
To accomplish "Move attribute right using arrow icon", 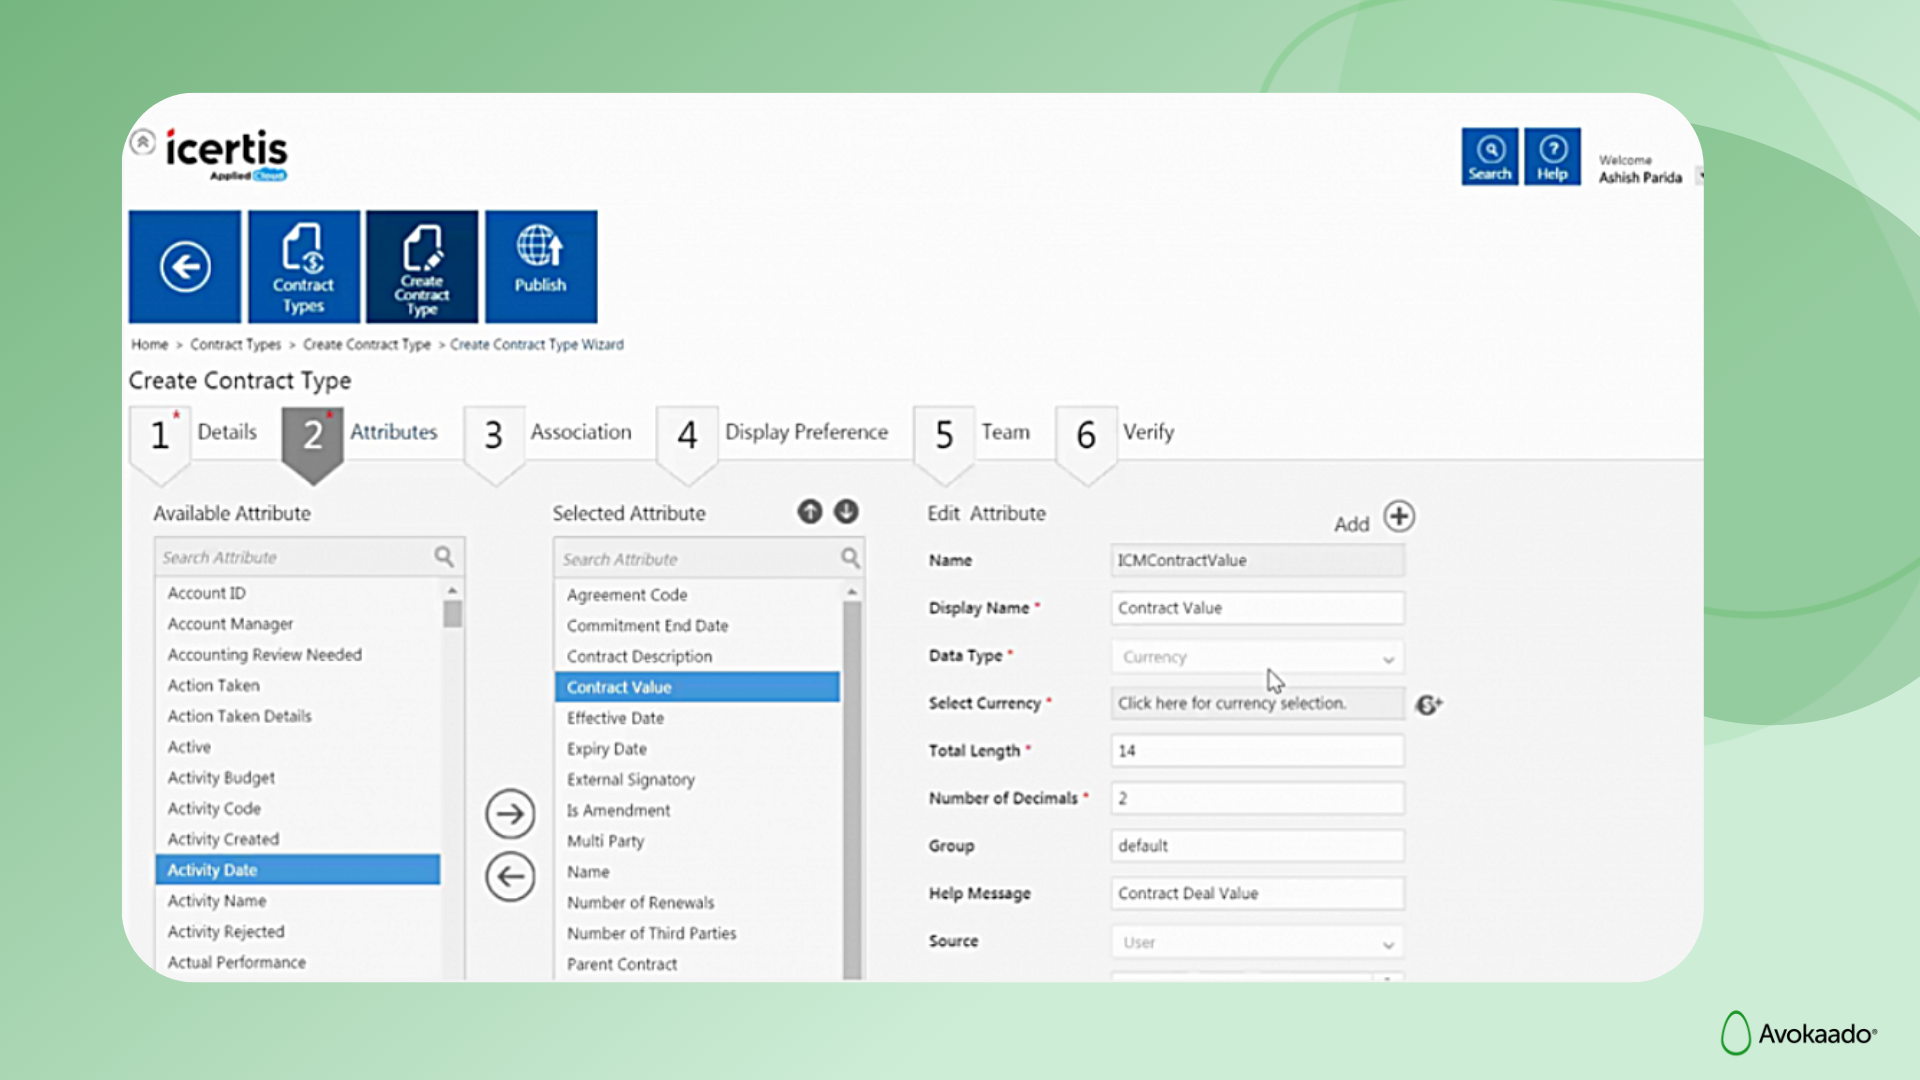I will click(510, 814).
